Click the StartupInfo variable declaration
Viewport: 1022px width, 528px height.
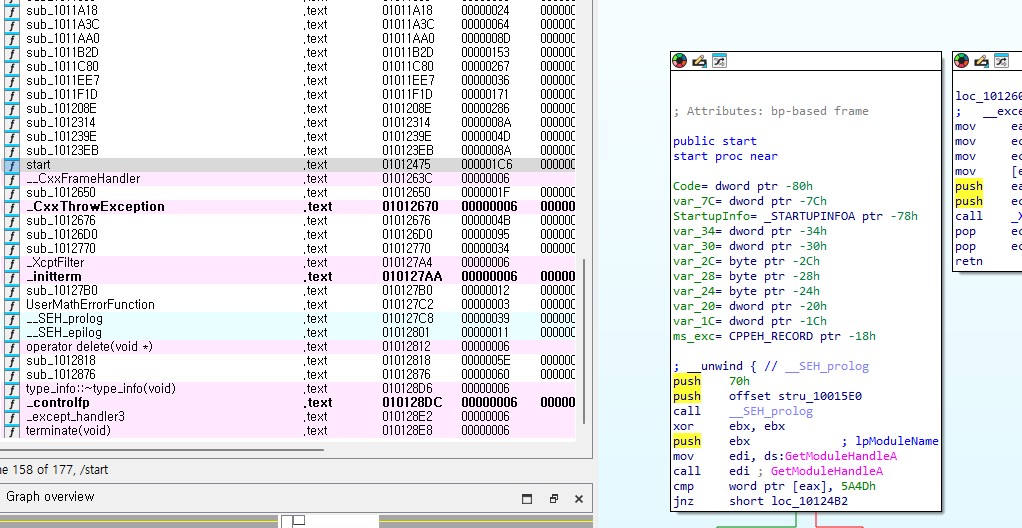[x=795, y=216]
